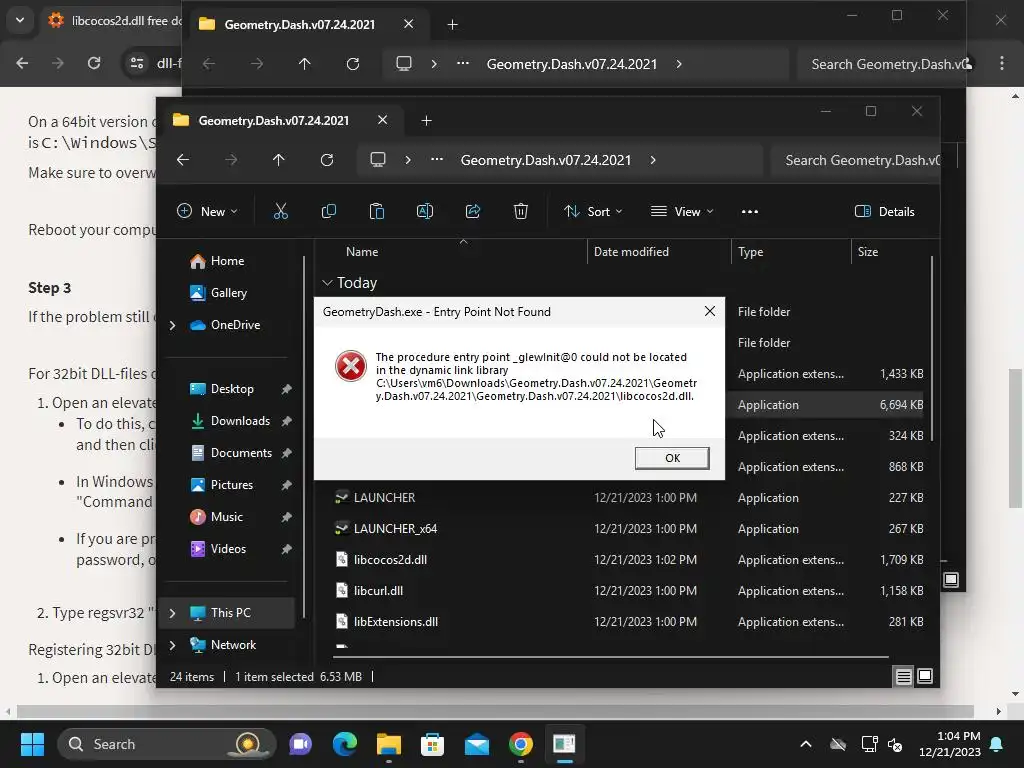1024x768 pixels.
Task: Open new tab in back Explorer window
Action: point(453,25)
